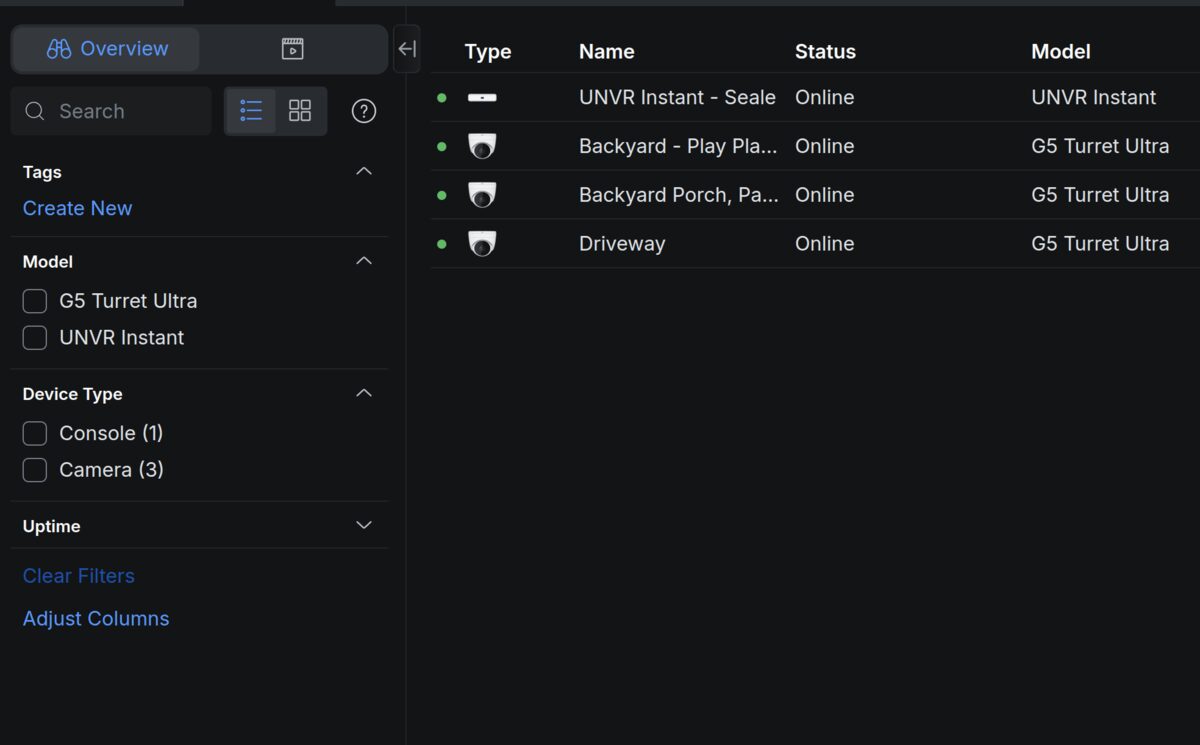Select the UNVR Instant - Seale name
This screenshot has width=1200, height=745.
[x=677, y=98]
